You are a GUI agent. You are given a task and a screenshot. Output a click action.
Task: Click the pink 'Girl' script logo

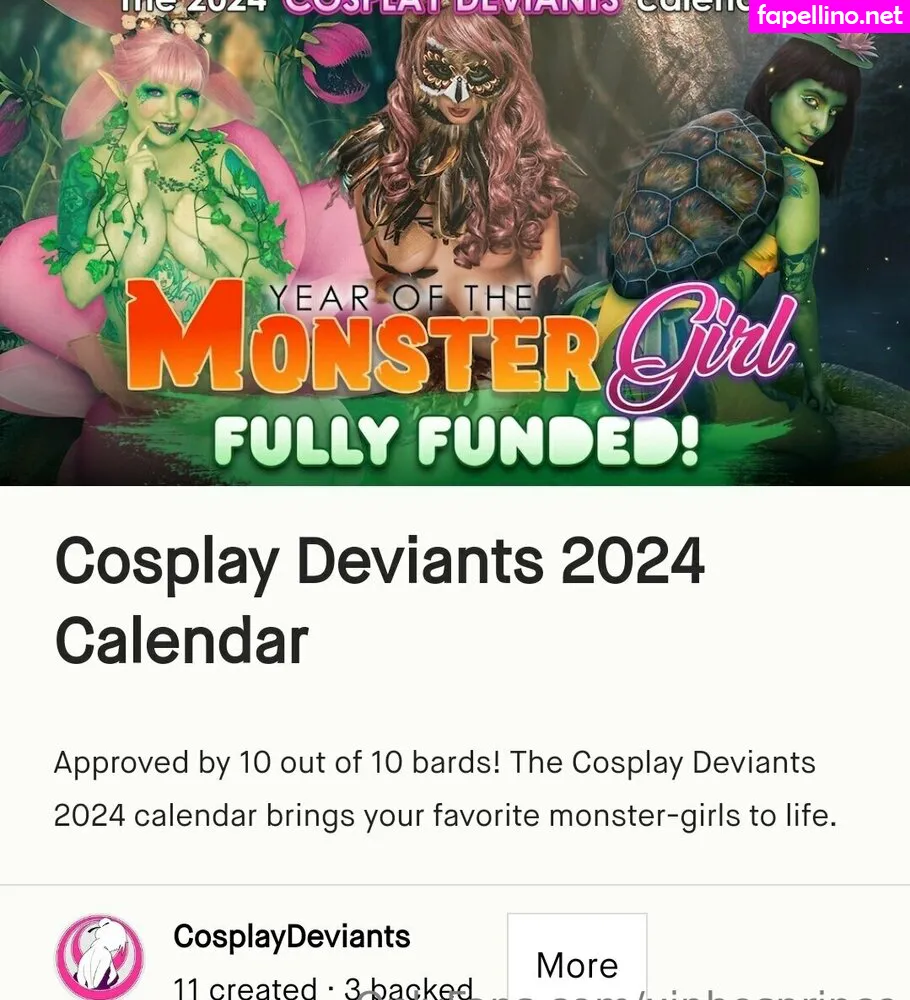(700, 348)
